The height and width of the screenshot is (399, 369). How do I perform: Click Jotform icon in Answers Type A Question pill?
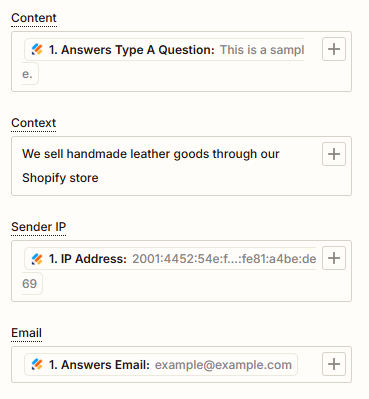(37, 50)
